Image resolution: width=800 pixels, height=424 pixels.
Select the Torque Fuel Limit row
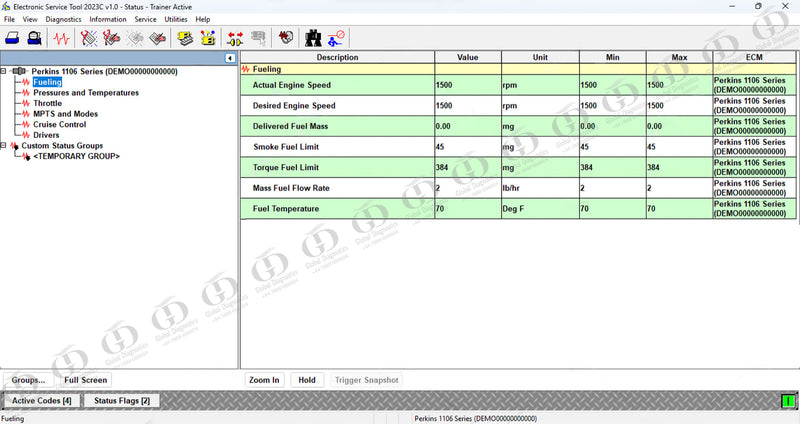click(x=518, y=167)
